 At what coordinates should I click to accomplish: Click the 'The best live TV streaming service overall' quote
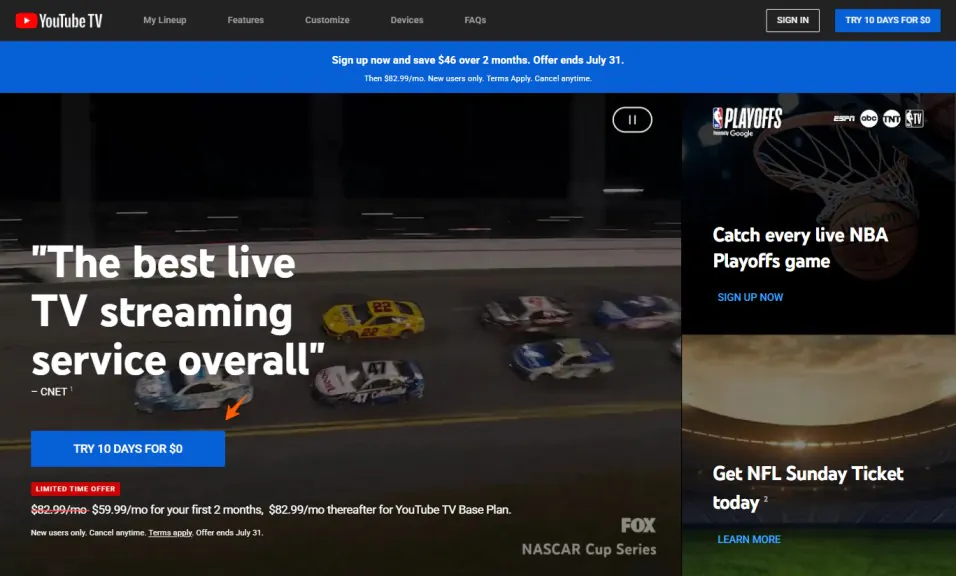pyautogui.click(x=177, y=311)
